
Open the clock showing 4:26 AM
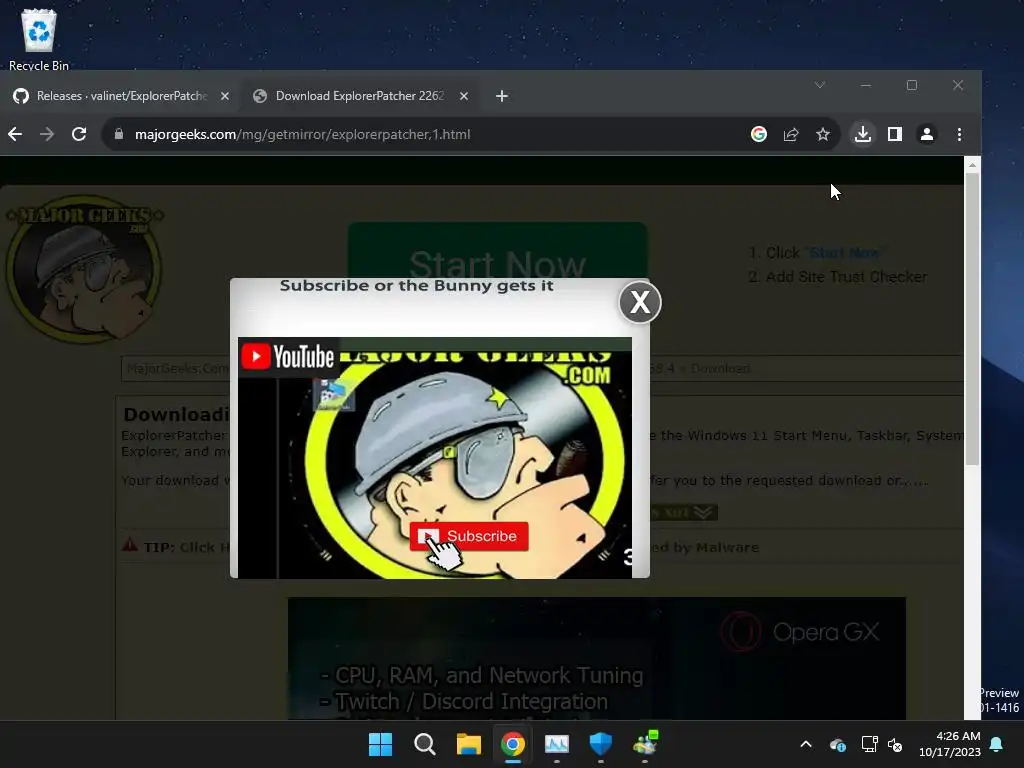pyautogui.click(x=950, y=744)
